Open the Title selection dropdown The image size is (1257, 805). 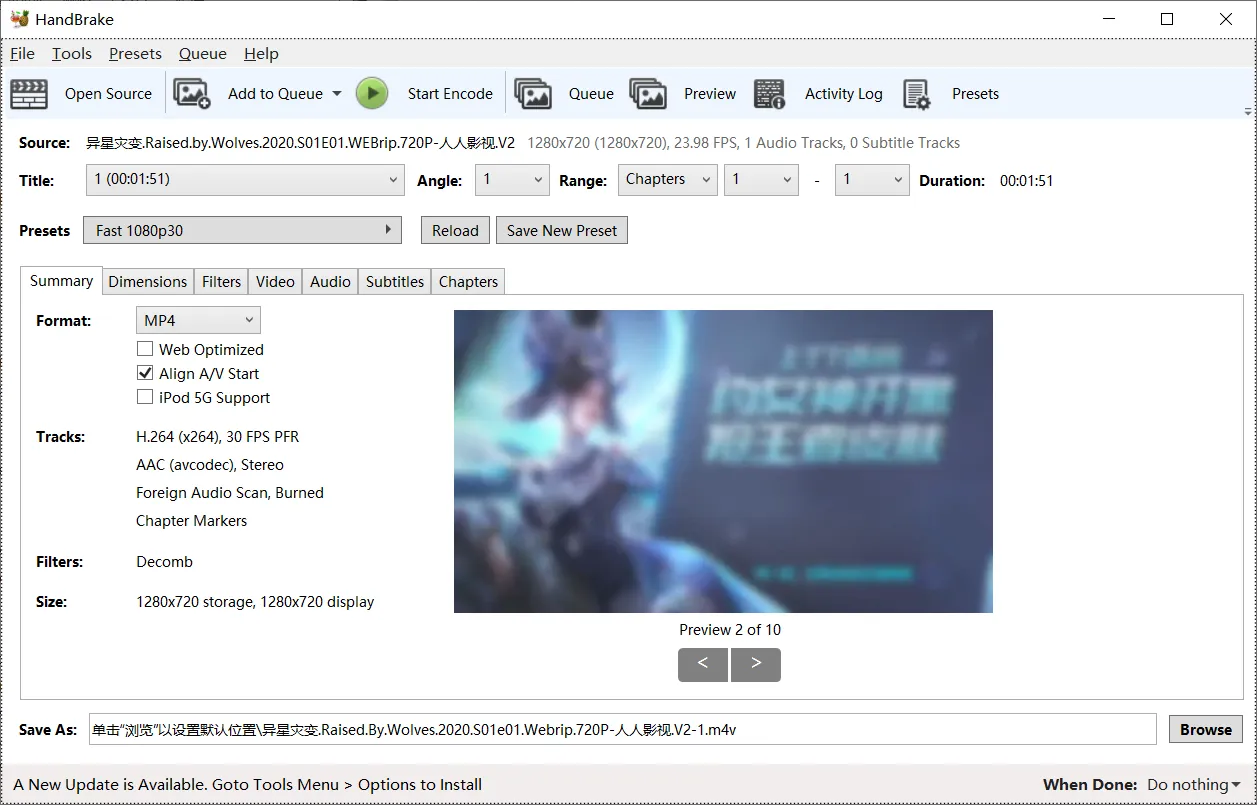click(244, 180)
